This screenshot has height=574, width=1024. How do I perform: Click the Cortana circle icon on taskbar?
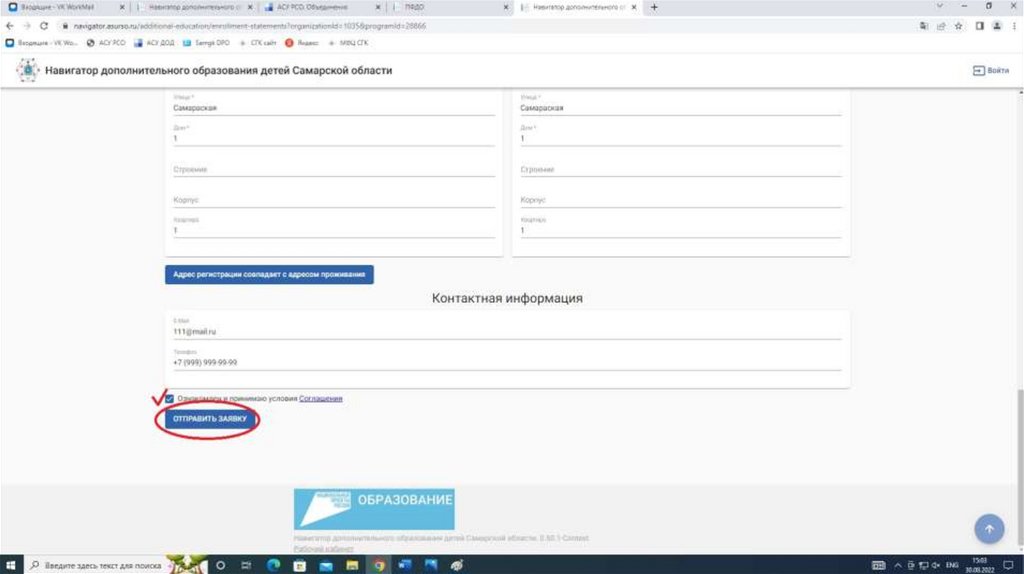[220, 565]
